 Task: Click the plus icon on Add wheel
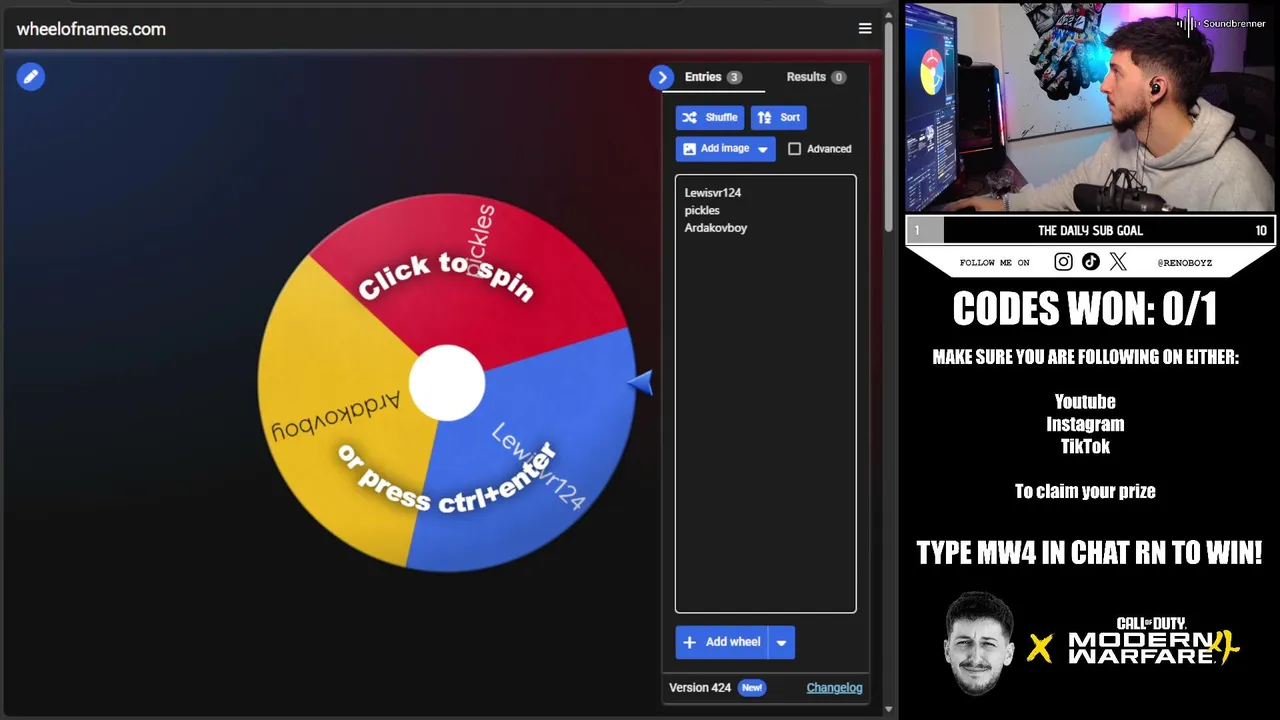(689, 643)
